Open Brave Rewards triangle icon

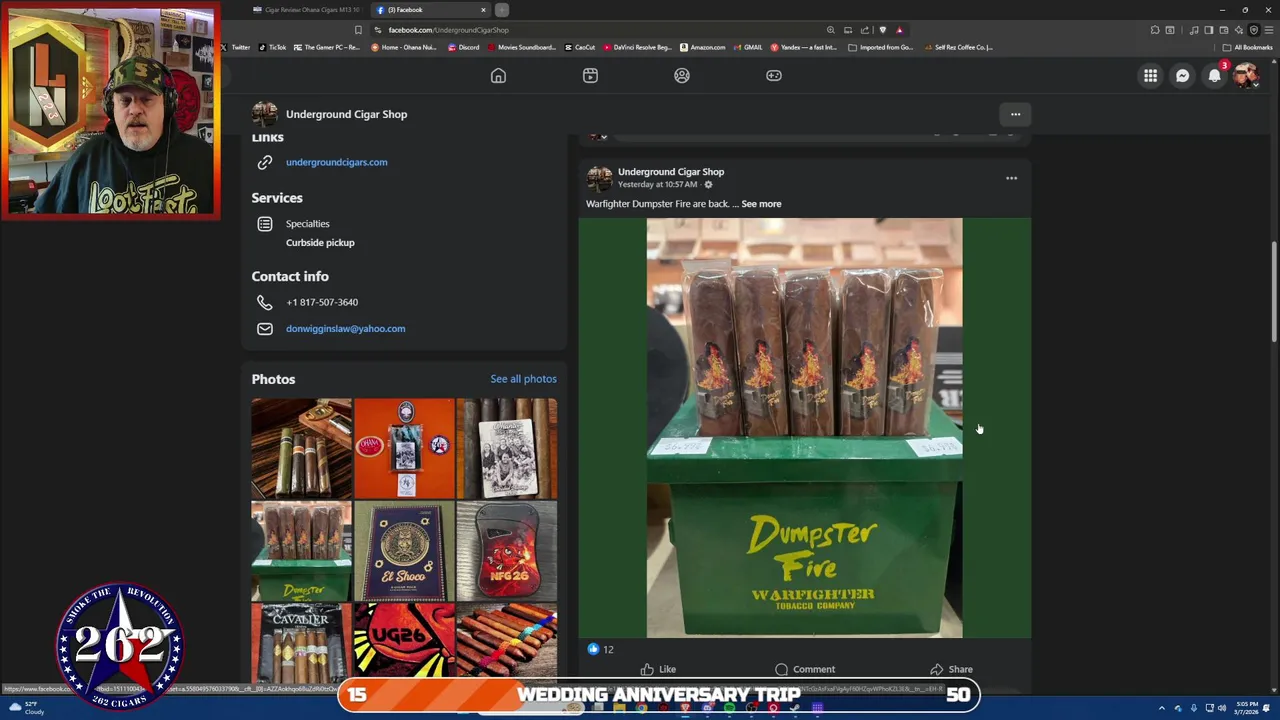point(899,30)
